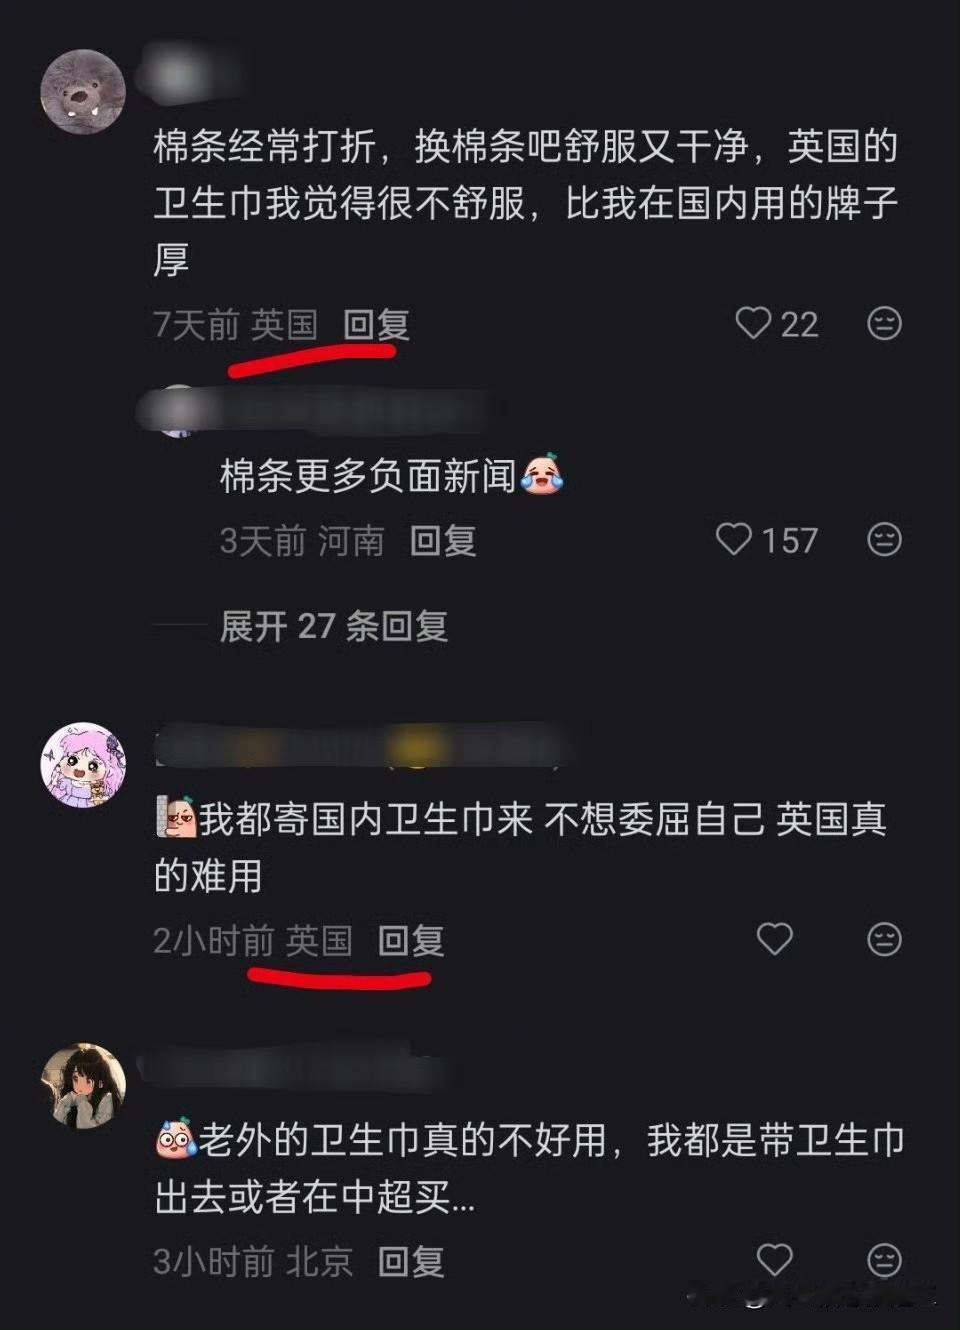Screen dimensions: 960x1330
Task: Reply to the 2小时前 英国 comment
Action: pyautogui.click(x=411, y=940)
